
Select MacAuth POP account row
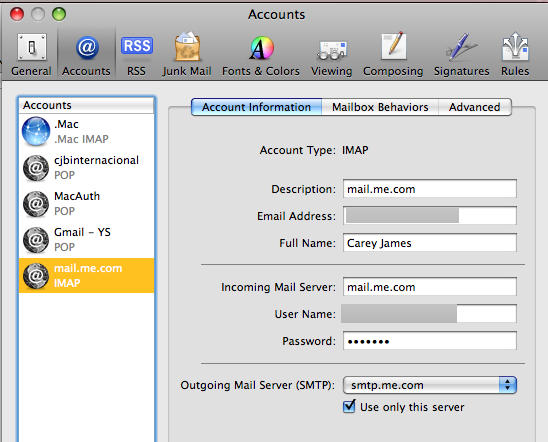pyautogui.click(x=86, y=204)
